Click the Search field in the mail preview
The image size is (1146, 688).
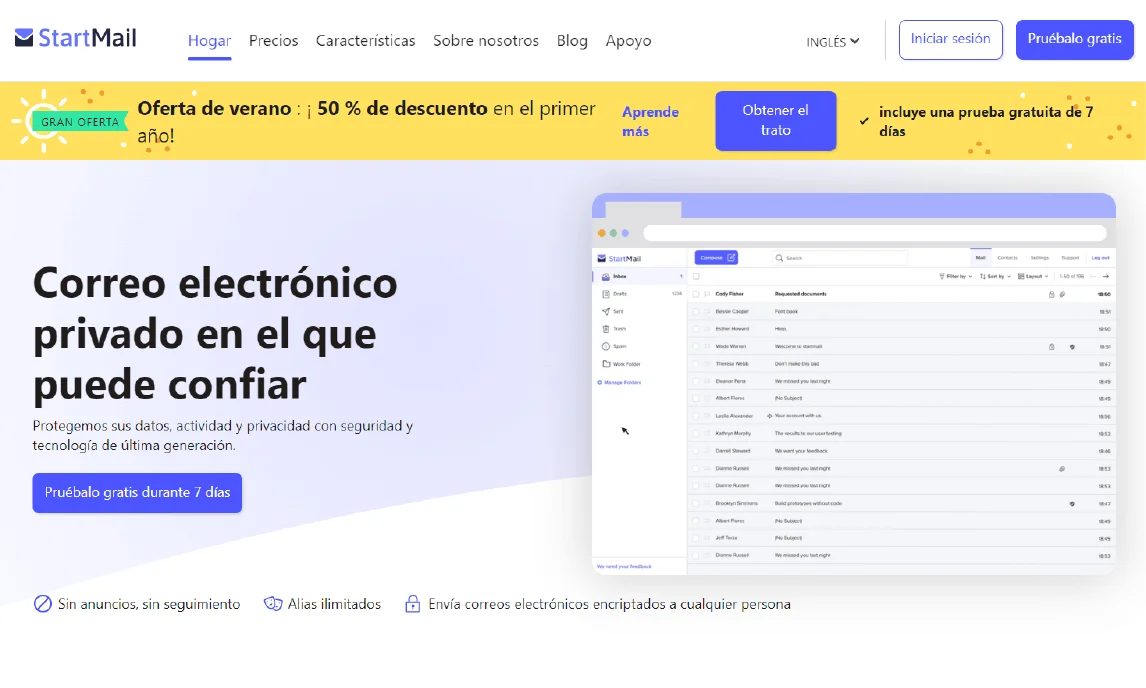click(x=840, y=258)
